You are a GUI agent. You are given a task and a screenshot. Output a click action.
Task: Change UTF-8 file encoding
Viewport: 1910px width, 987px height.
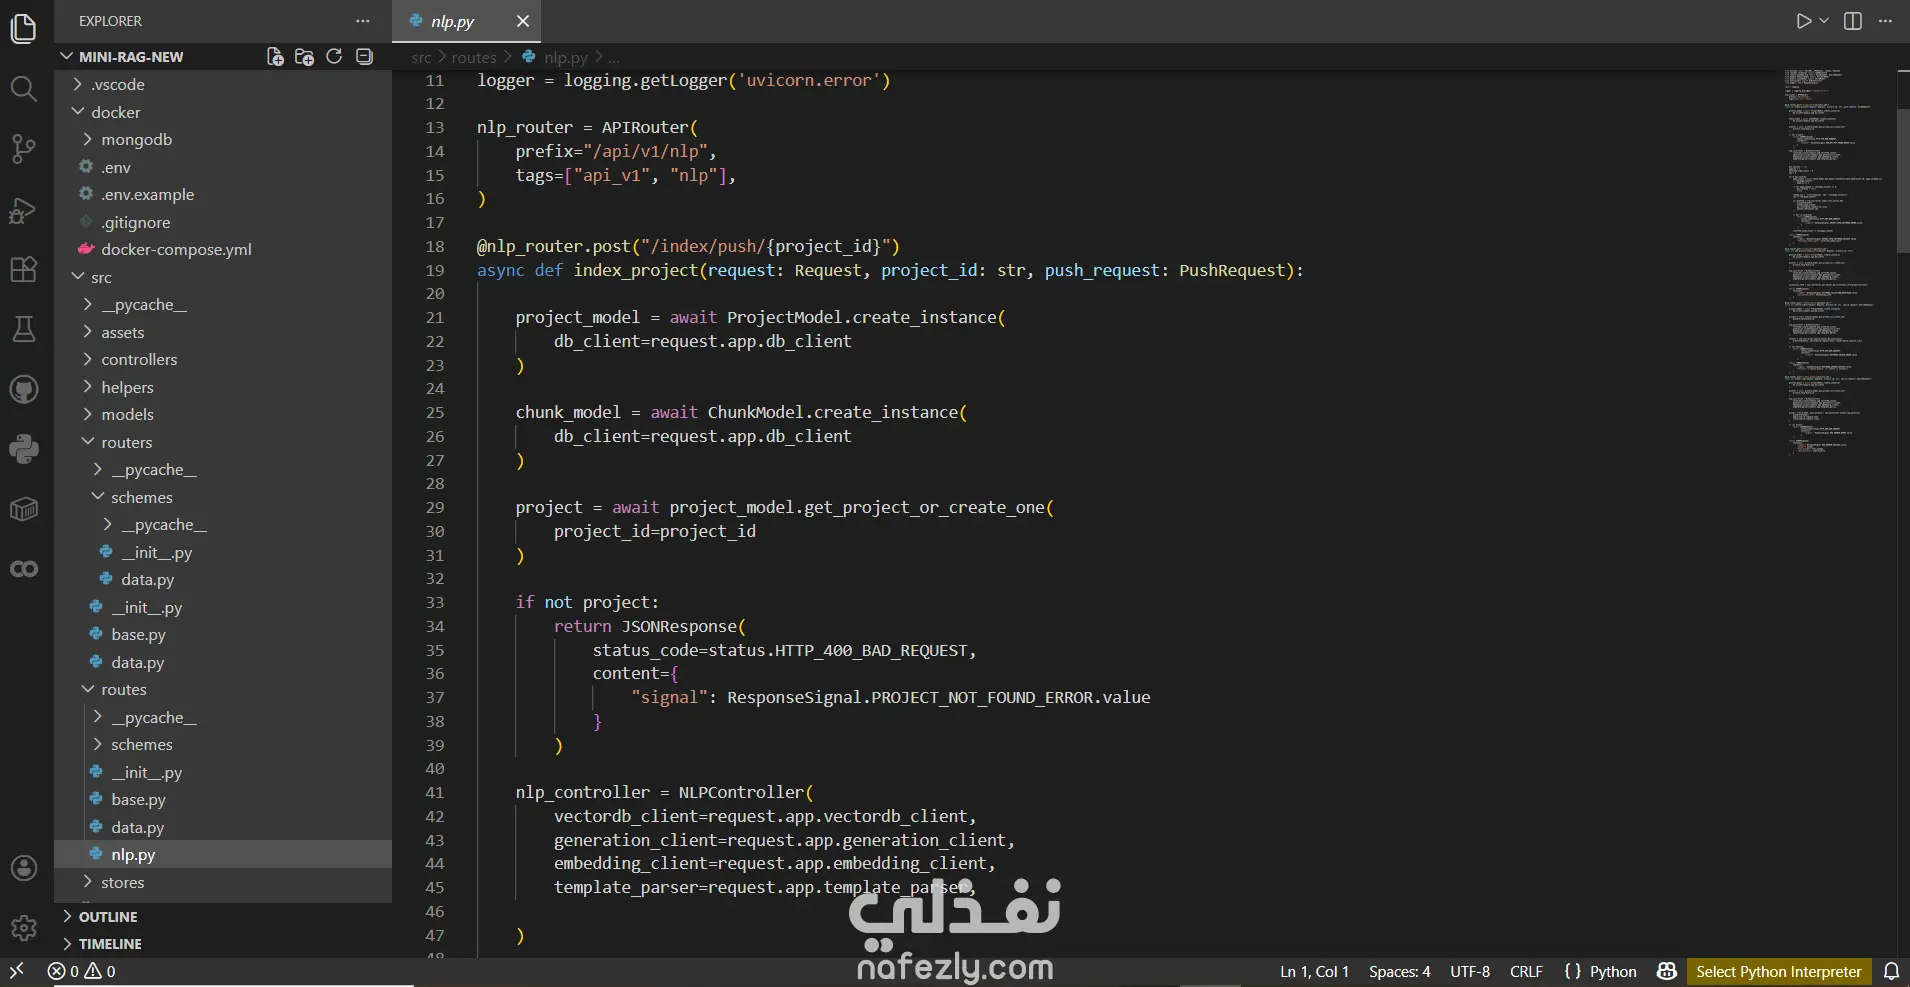point(1470,971)
